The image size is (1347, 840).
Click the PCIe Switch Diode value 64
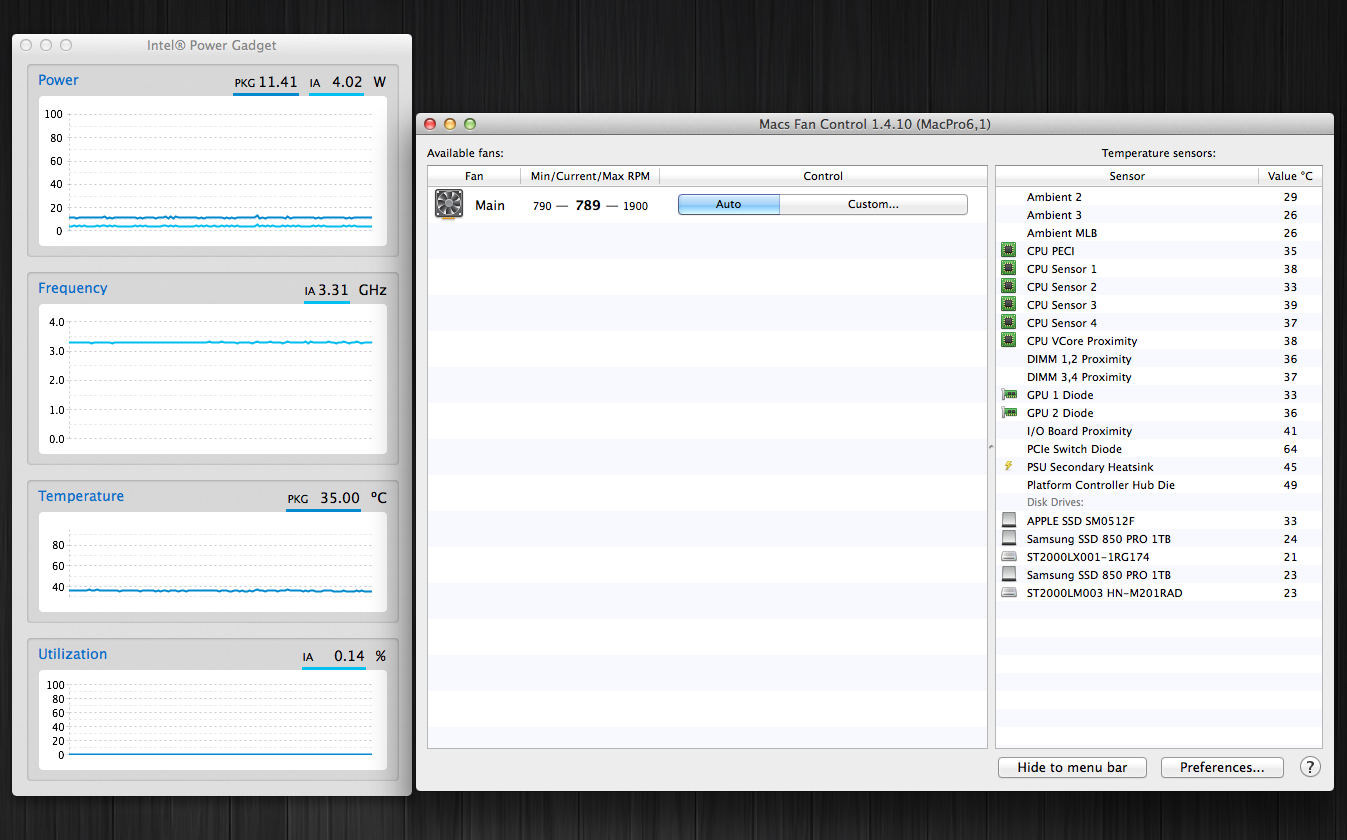(x=1290, y=449)
